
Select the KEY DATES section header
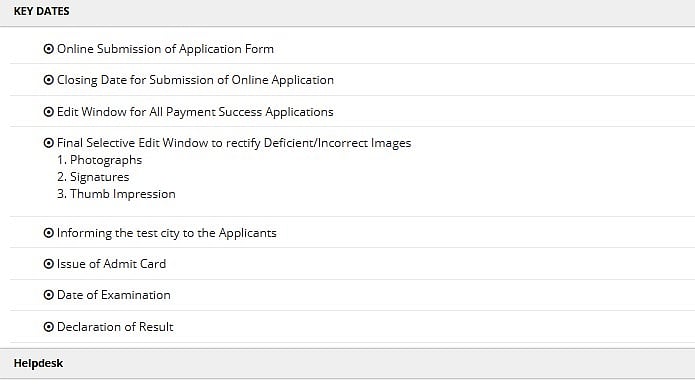(348, 13)
